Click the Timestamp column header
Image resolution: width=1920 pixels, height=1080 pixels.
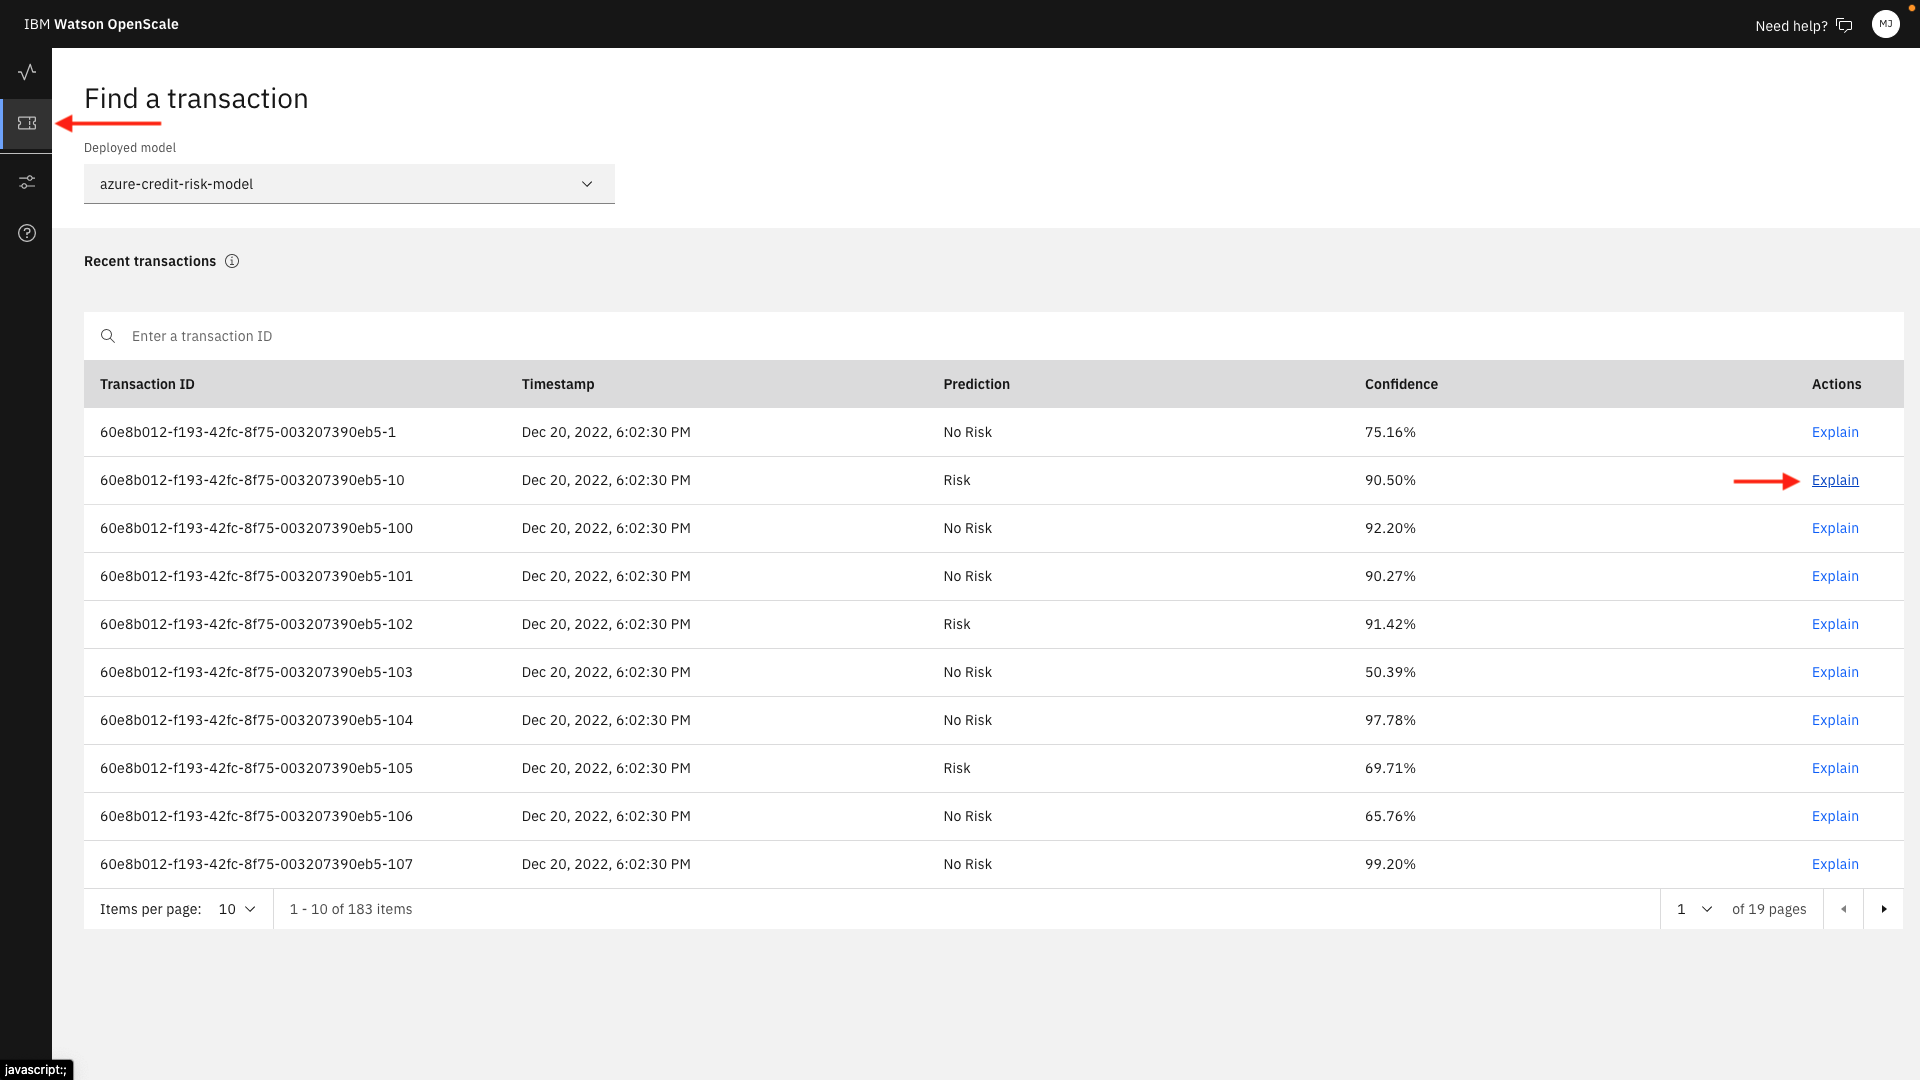(558, 384)
